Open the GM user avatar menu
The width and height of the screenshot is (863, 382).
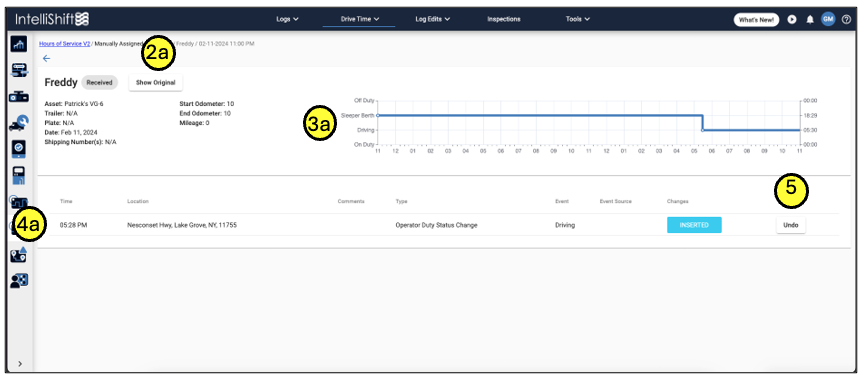(828, 19)
